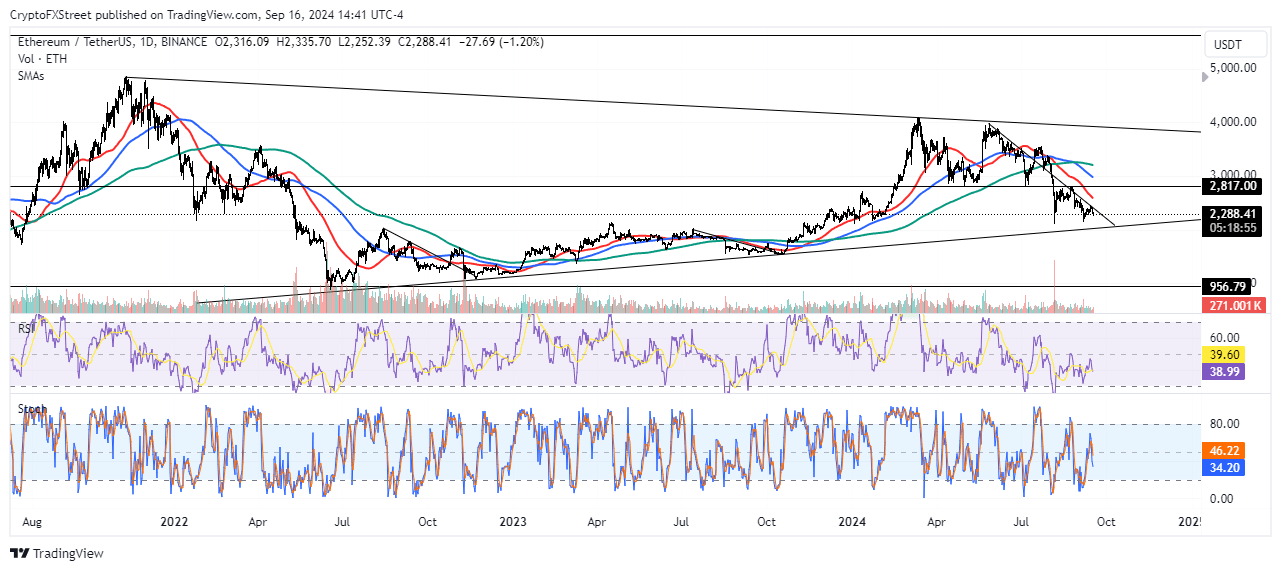Viewport: 1281px width, 571px height.
Task: Click the 4,000.00 price axis label
Action: coord(1234,122)
